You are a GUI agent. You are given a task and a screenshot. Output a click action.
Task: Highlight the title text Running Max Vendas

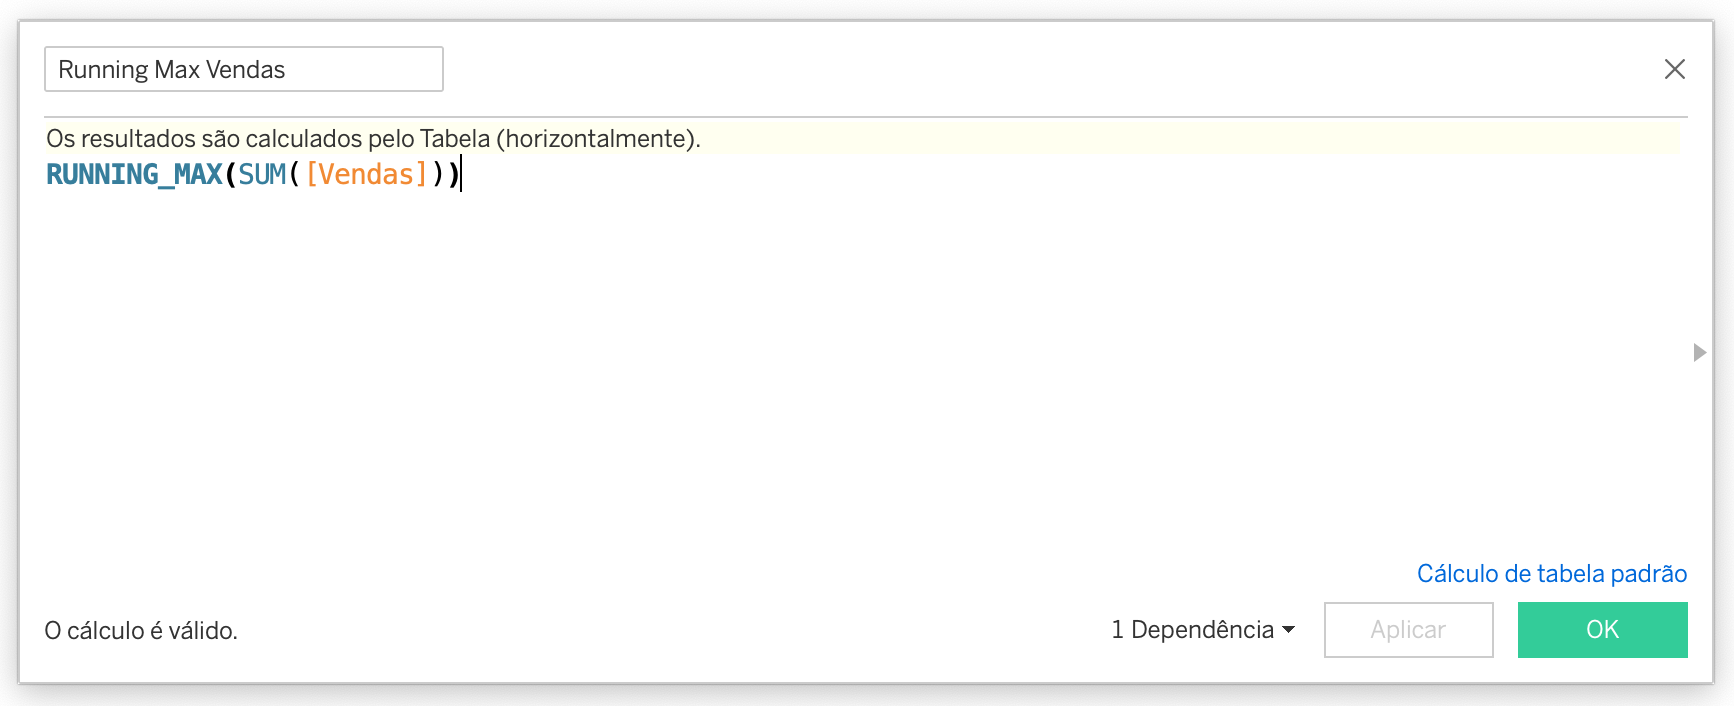coord(172,69)
